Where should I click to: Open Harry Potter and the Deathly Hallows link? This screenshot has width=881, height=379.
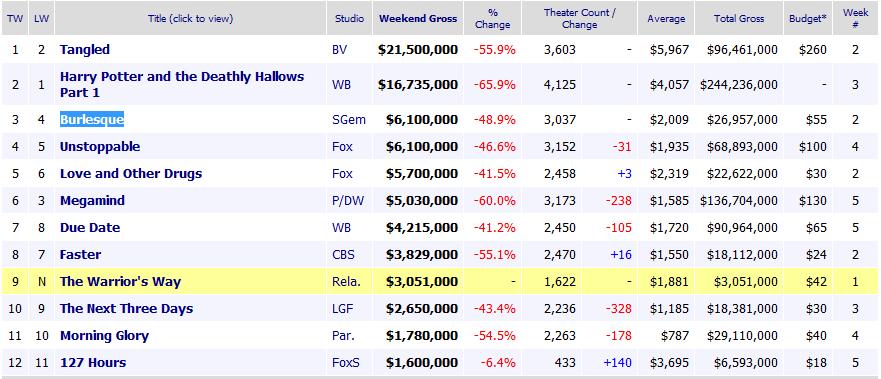182,84
